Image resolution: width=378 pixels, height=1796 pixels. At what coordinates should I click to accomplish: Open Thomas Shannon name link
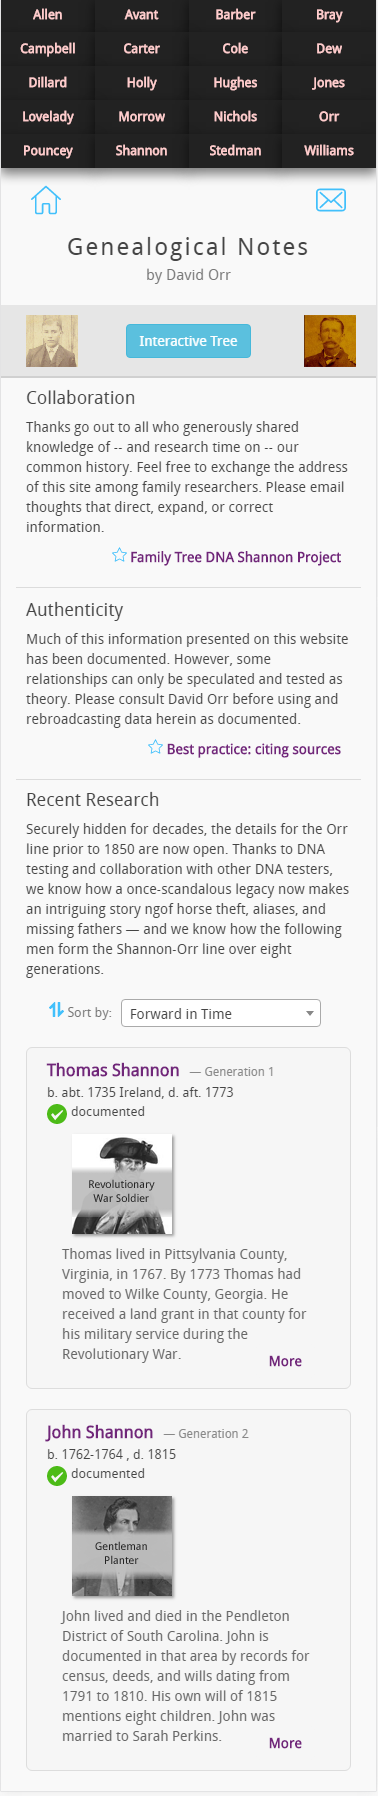click(x=113, y=1070)
